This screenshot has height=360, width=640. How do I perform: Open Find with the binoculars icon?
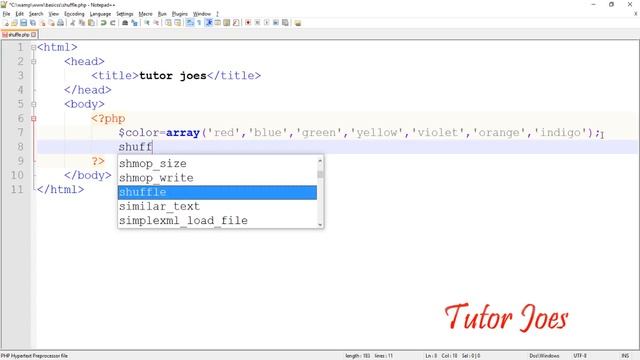[x=124, y=23]
